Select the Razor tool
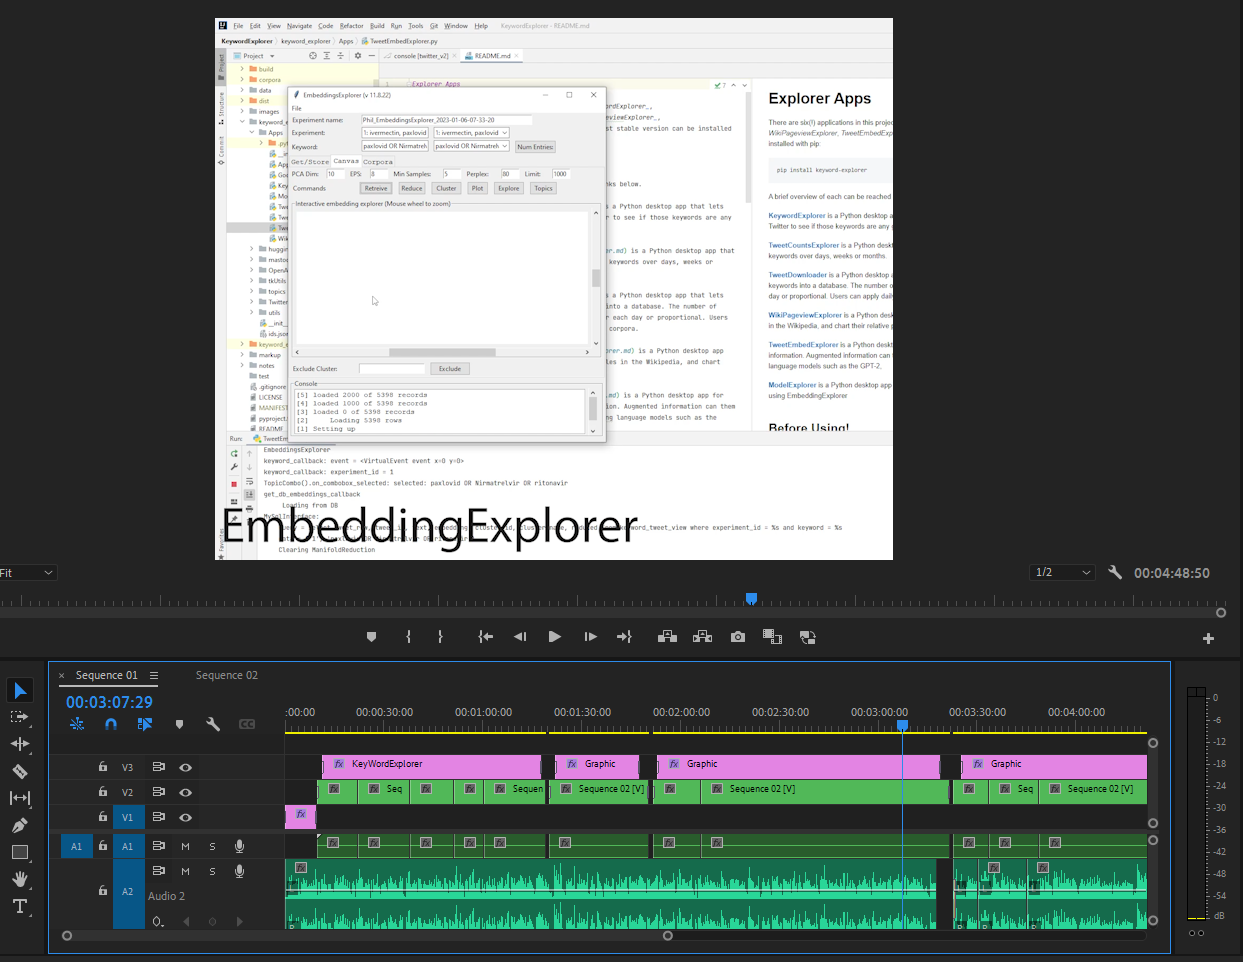Image resolution: width=1243 pixels, height=962 pixels. [x=19, y=771]
